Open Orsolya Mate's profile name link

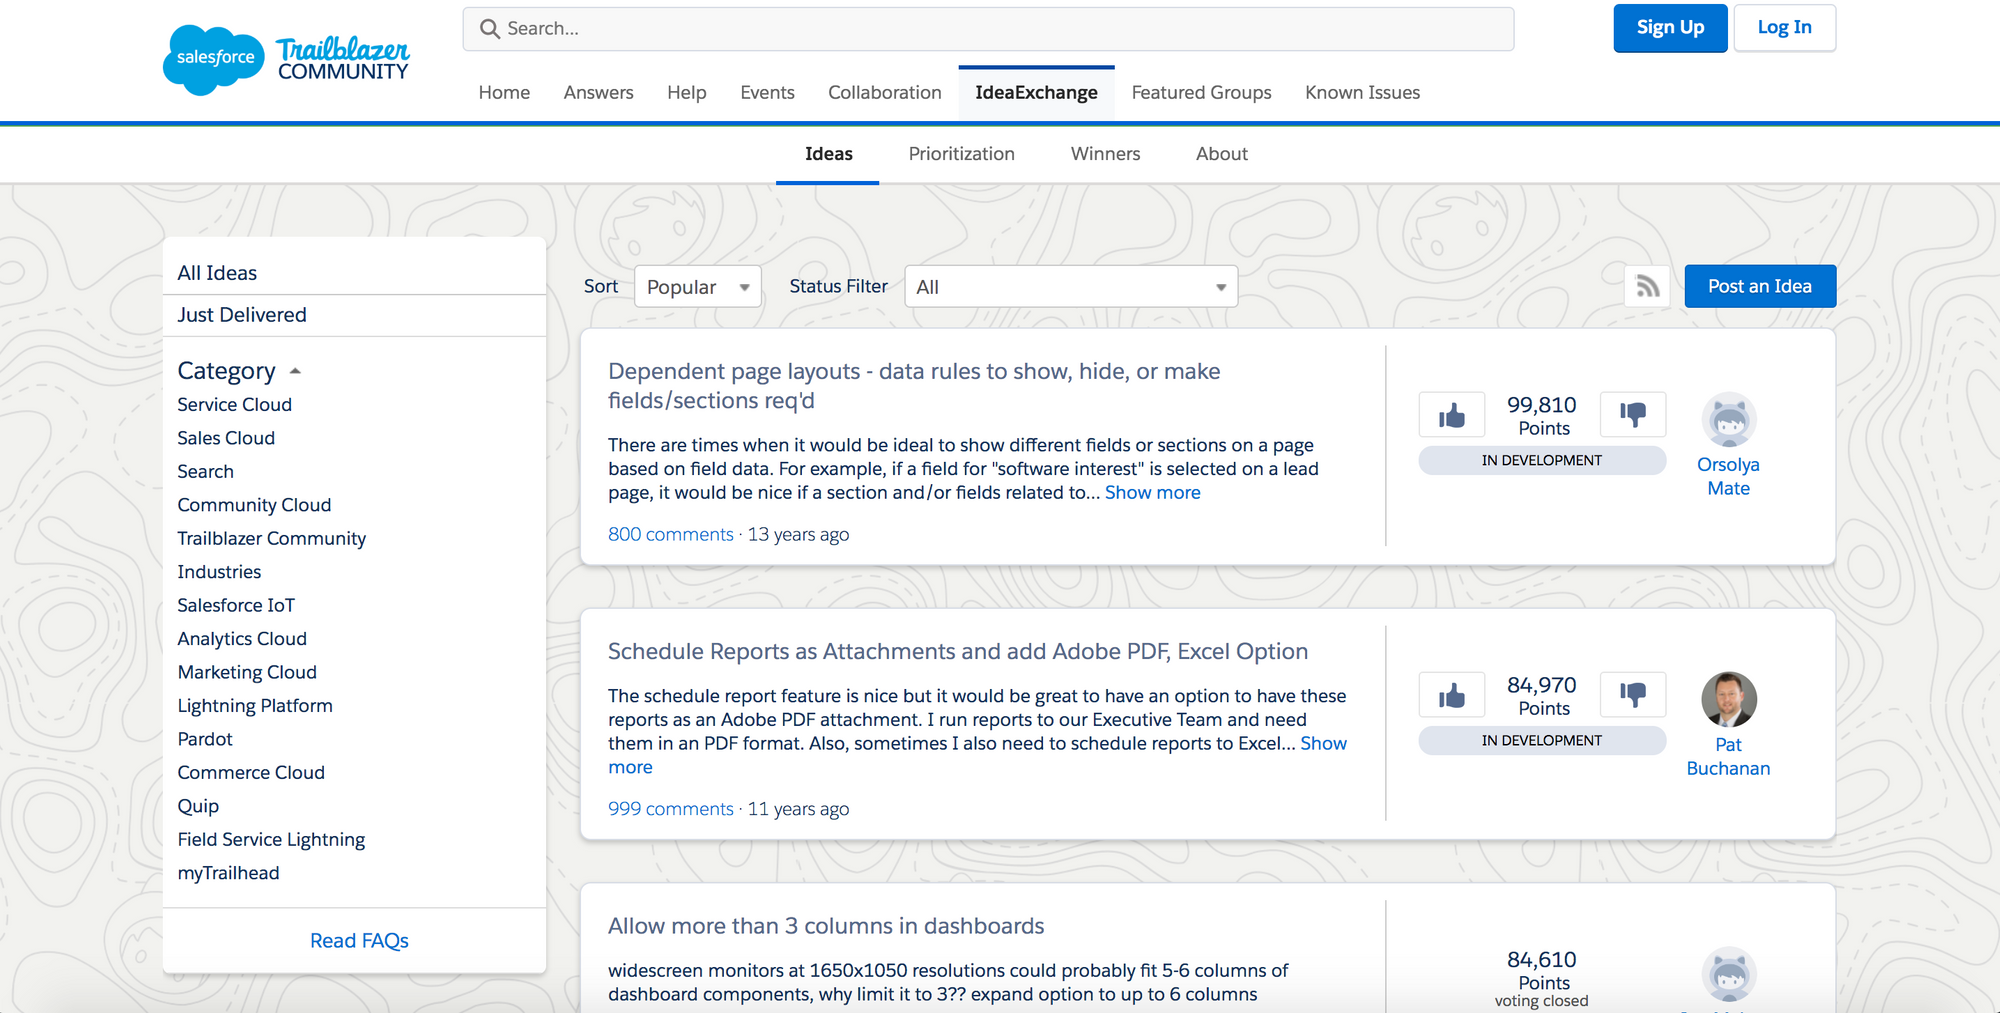[1728, 477]
